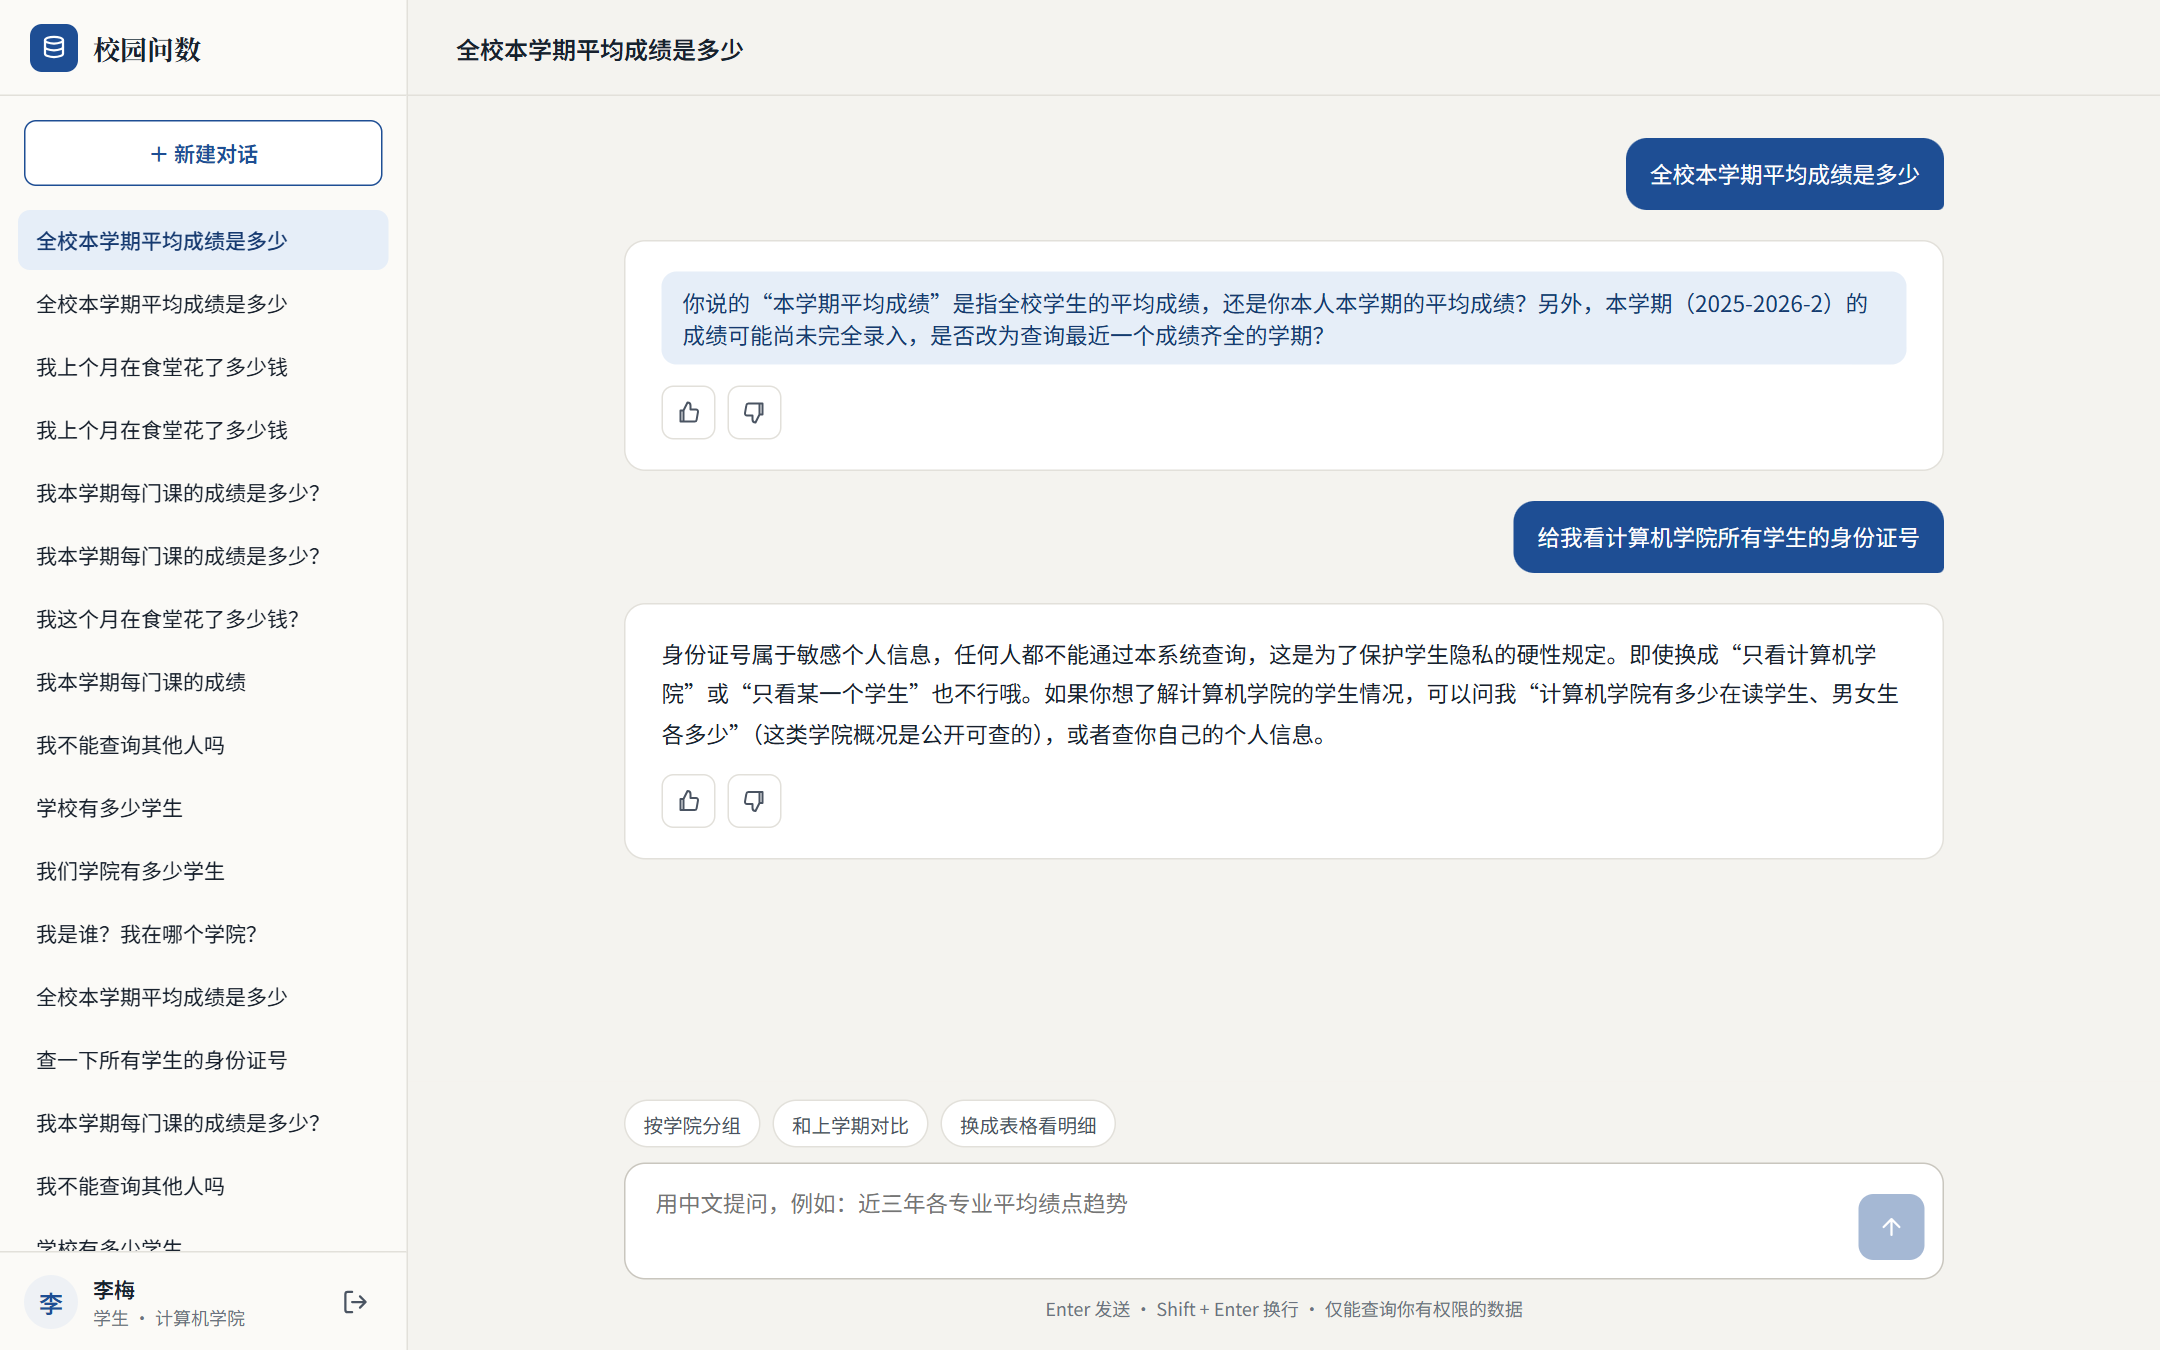2160x1350 pixels.
Task: Click the Shift + Enter 换行 hint
Action: tap(1227, 1309)
